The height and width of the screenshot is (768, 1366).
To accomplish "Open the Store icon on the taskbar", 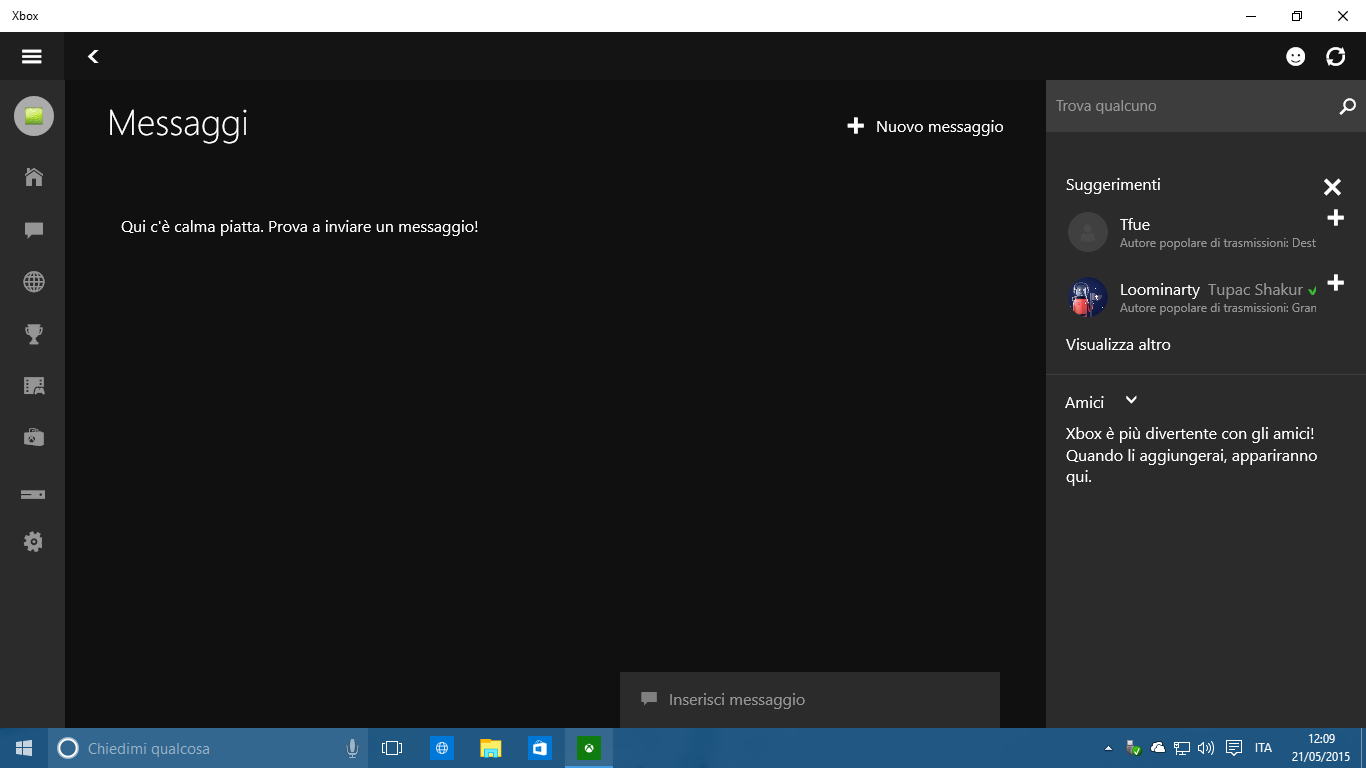I will (540, 748).
